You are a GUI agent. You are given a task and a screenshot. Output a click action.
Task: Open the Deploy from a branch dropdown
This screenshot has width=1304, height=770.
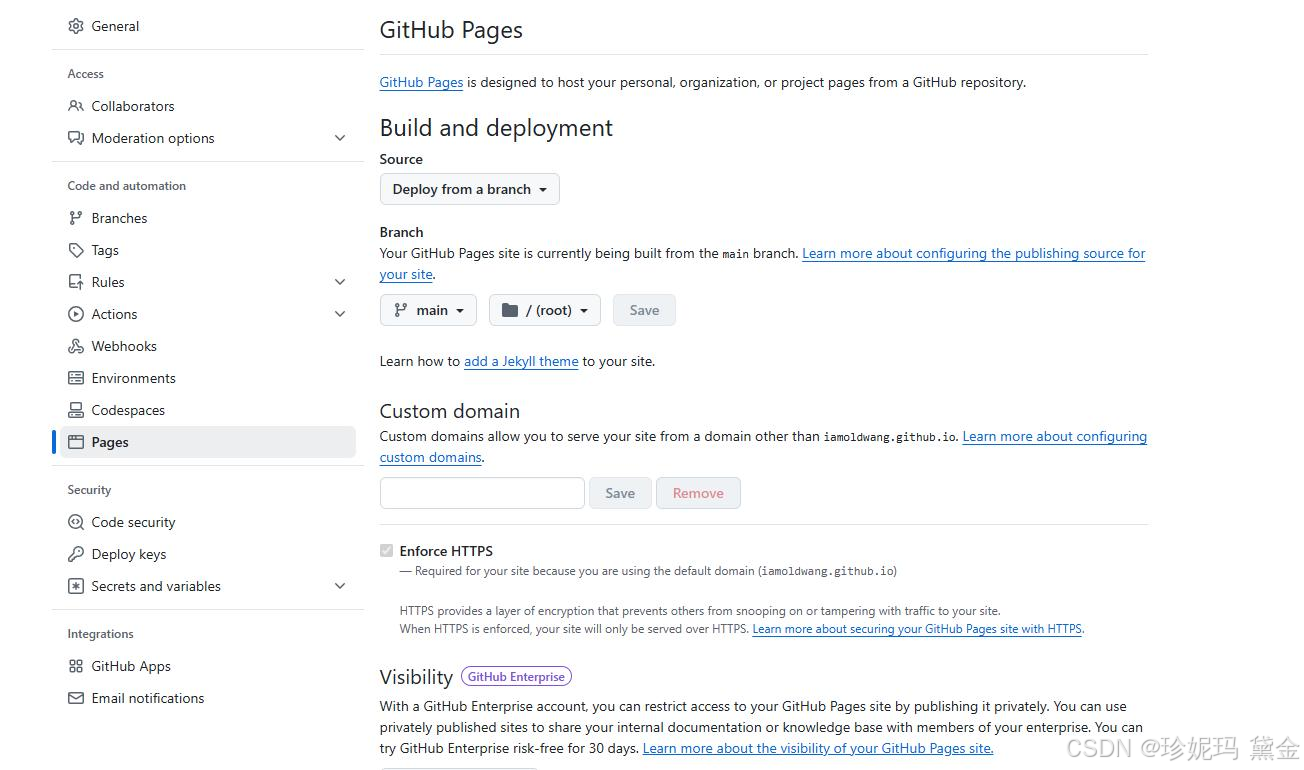[470, 189]
